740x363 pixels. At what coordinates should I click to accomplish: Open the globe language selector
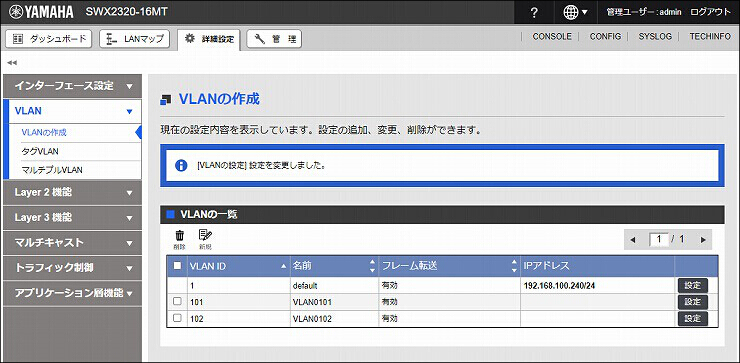[x=575, y=13]
